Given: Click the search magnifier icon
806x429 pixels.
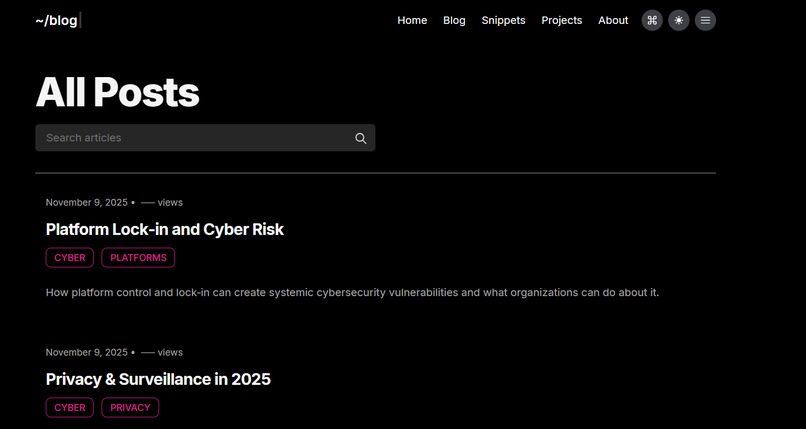Looking at the screenshot, I should 361,138.
